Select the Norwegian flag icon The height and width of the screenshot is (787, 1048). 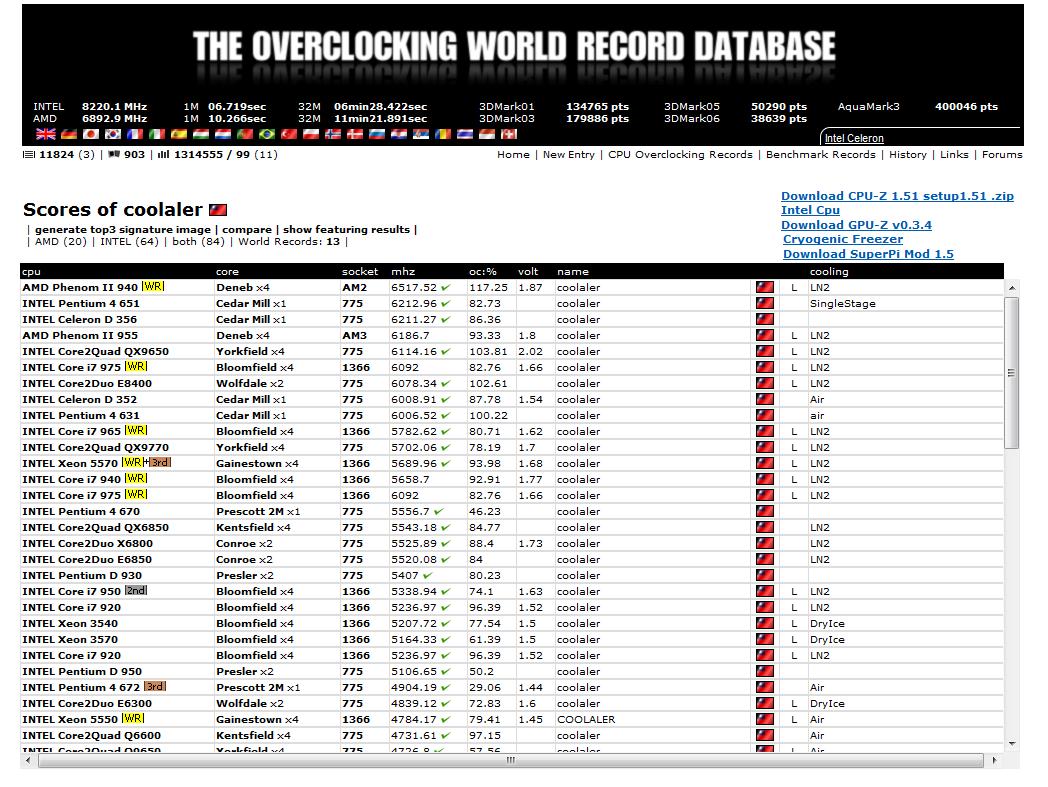333,134
